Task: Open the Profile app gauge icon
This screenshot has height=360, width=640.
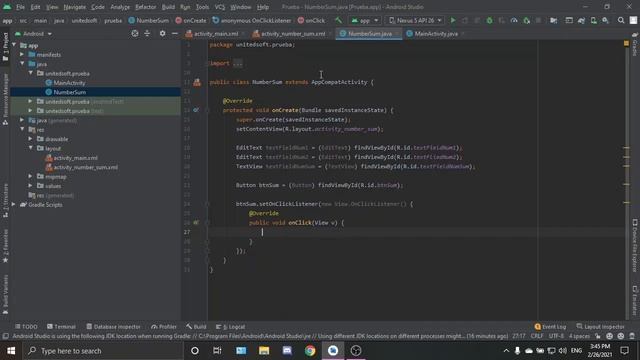Action: point(514,20)
